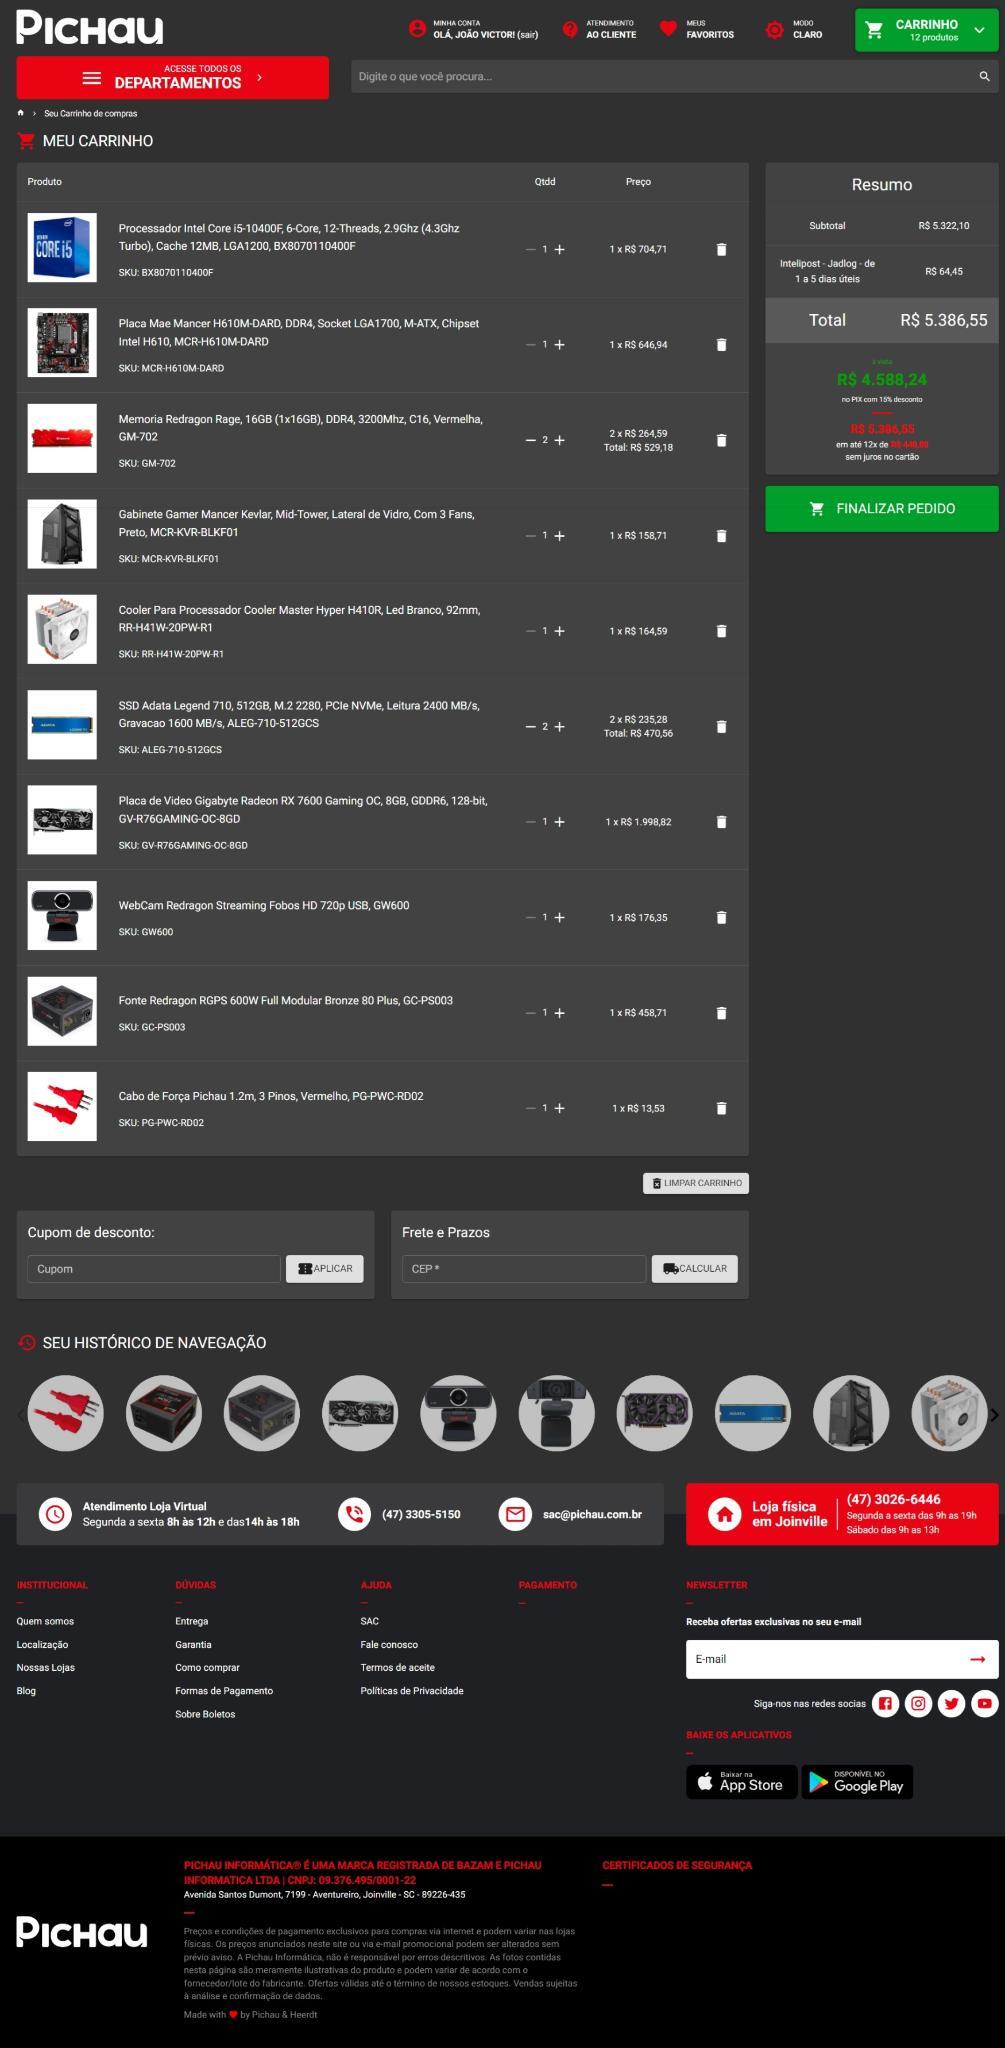
Task: Toggle Modo Claro light theme
Action: pyautogui.click(x=794, y=29)
